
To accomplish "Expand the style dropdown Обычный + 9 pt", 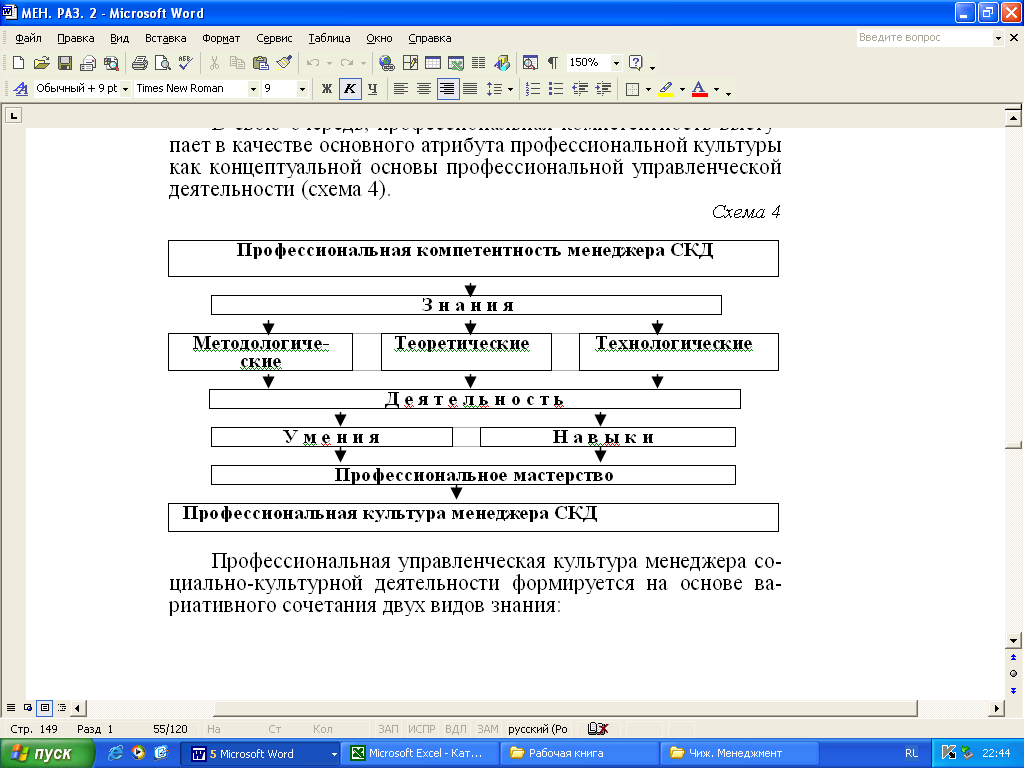I will click(x=125, y=89).
